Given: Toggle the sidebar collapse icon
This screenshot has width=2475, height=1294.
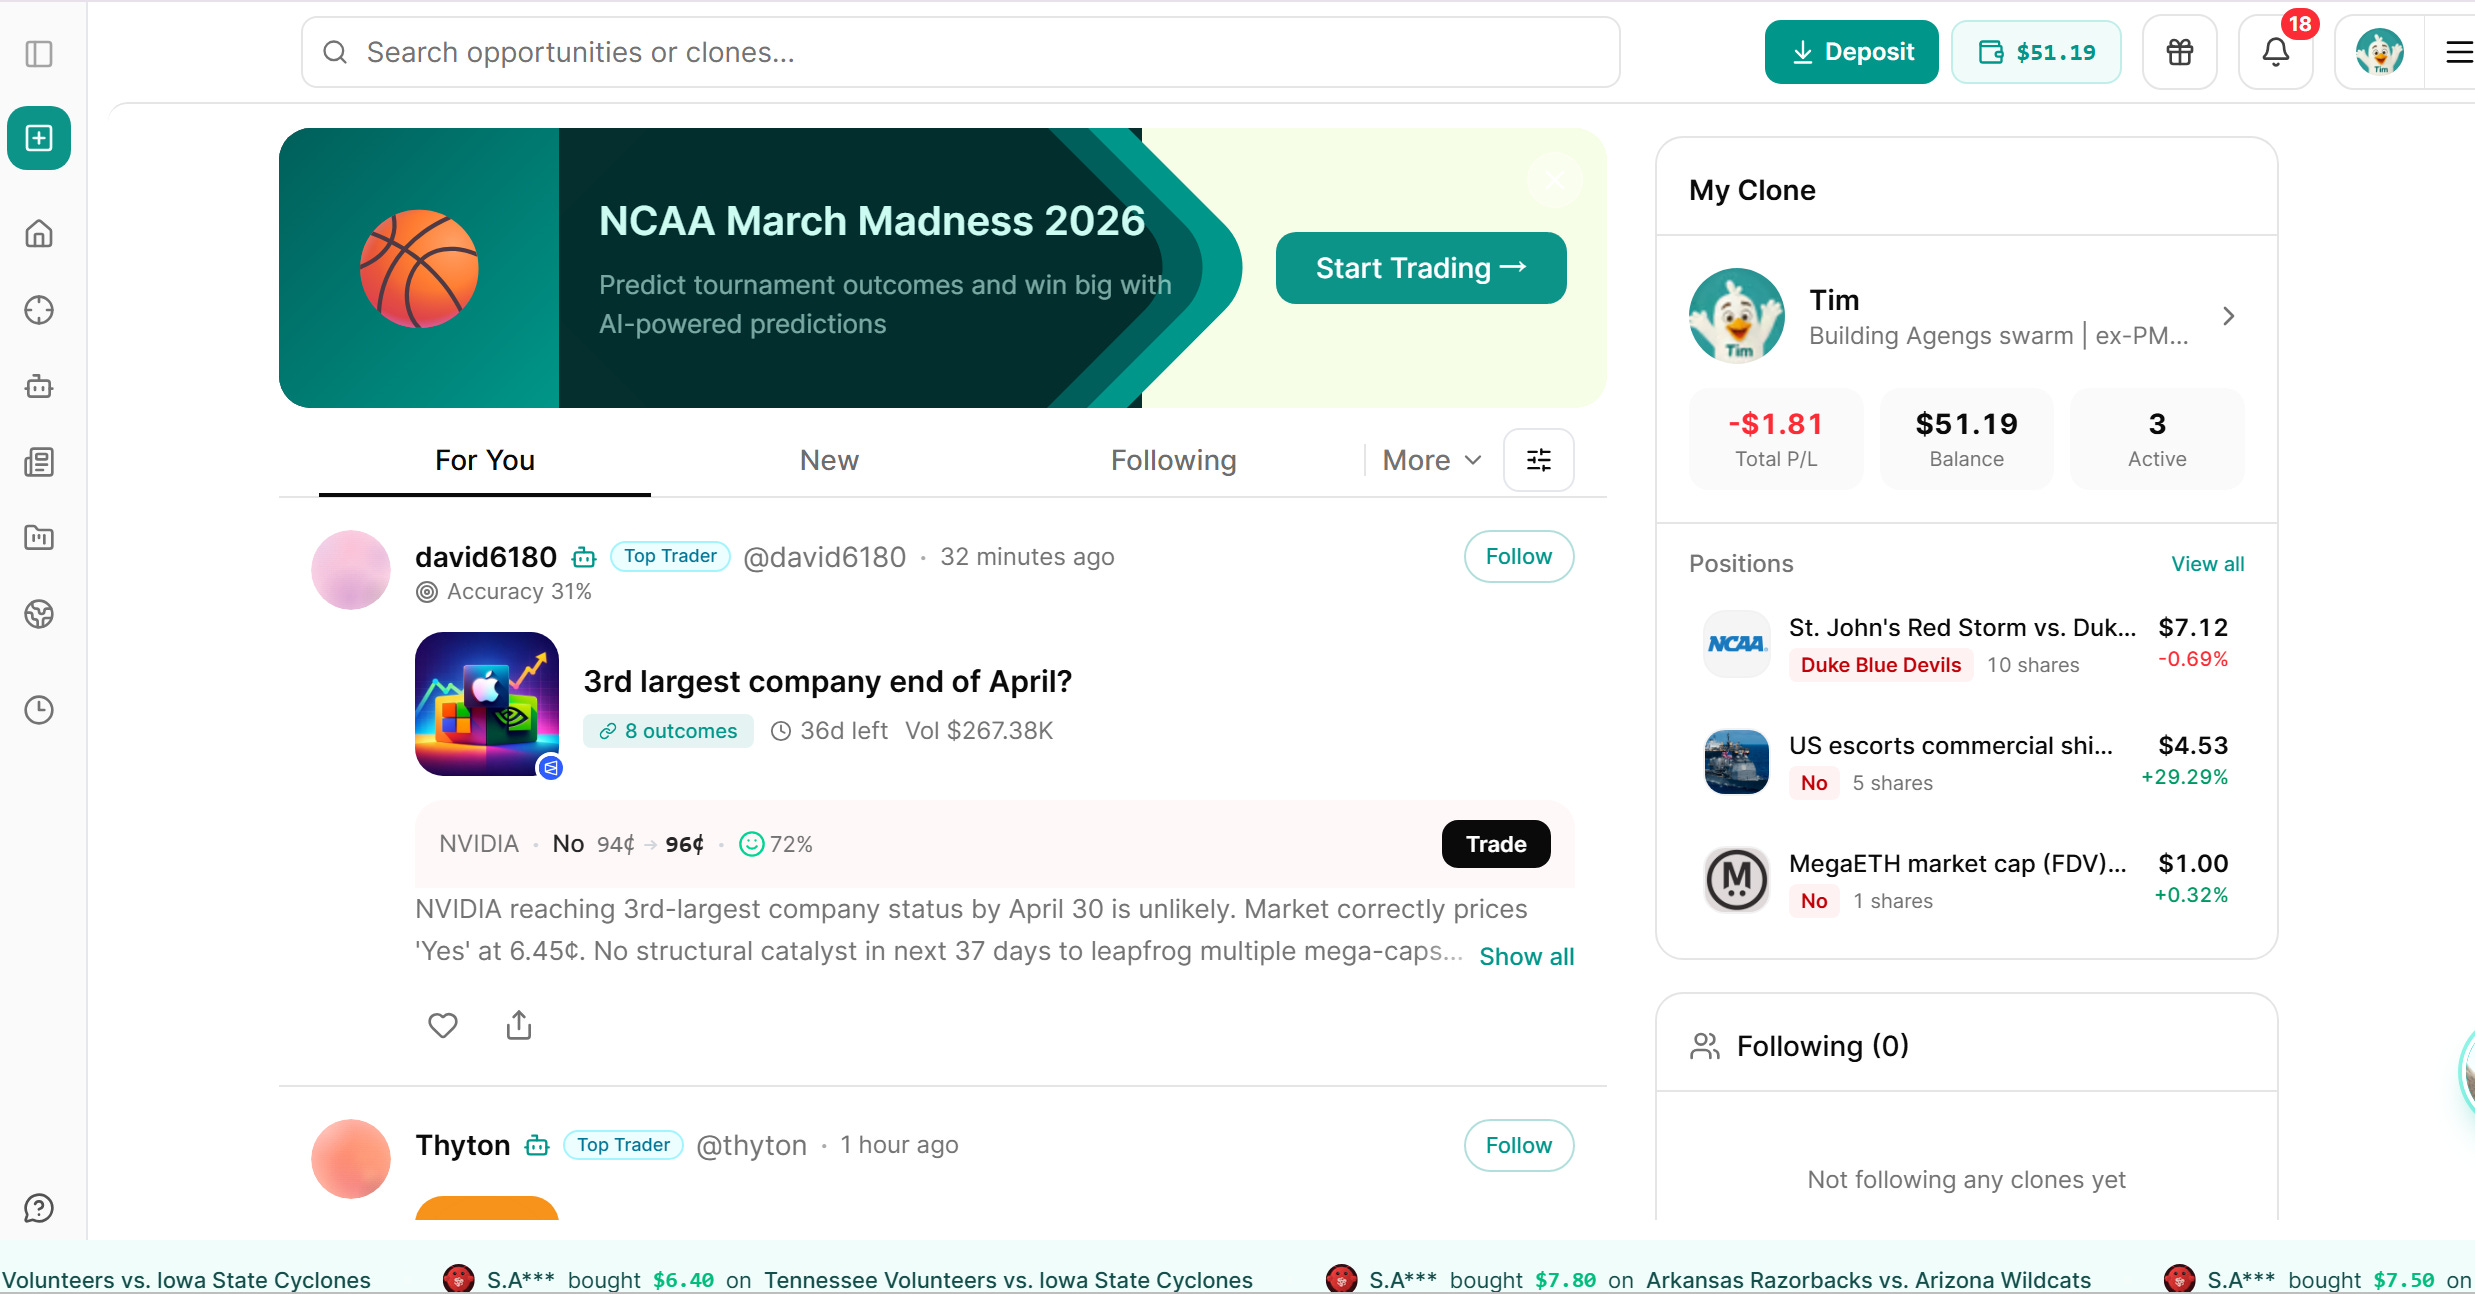Looking at the screenshot, I should click(39, 53).
